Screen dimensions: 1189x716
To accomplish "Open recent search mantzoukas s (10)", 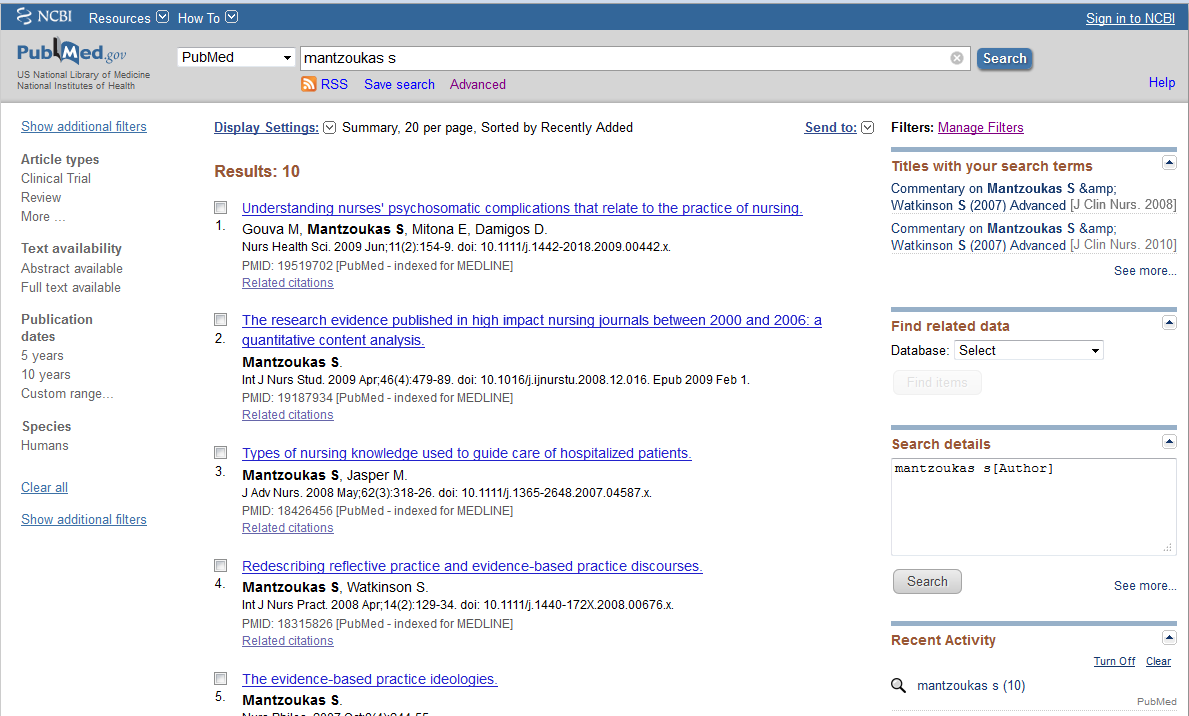I will pos(971,686).
